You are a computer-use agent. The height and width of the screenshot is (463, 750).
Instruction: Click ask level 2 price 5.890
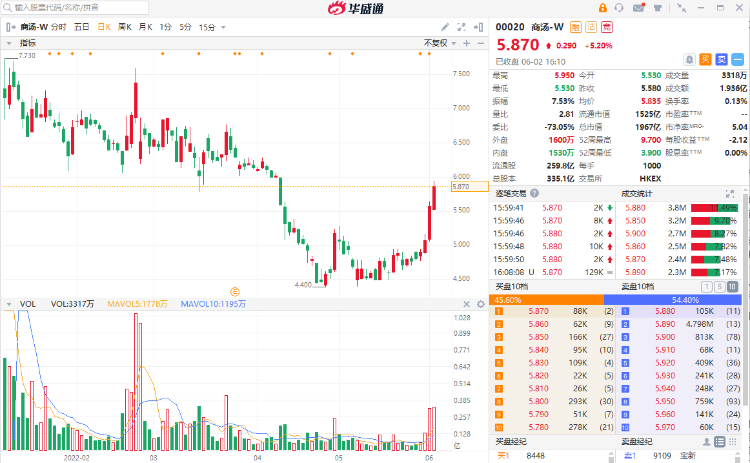665,324
